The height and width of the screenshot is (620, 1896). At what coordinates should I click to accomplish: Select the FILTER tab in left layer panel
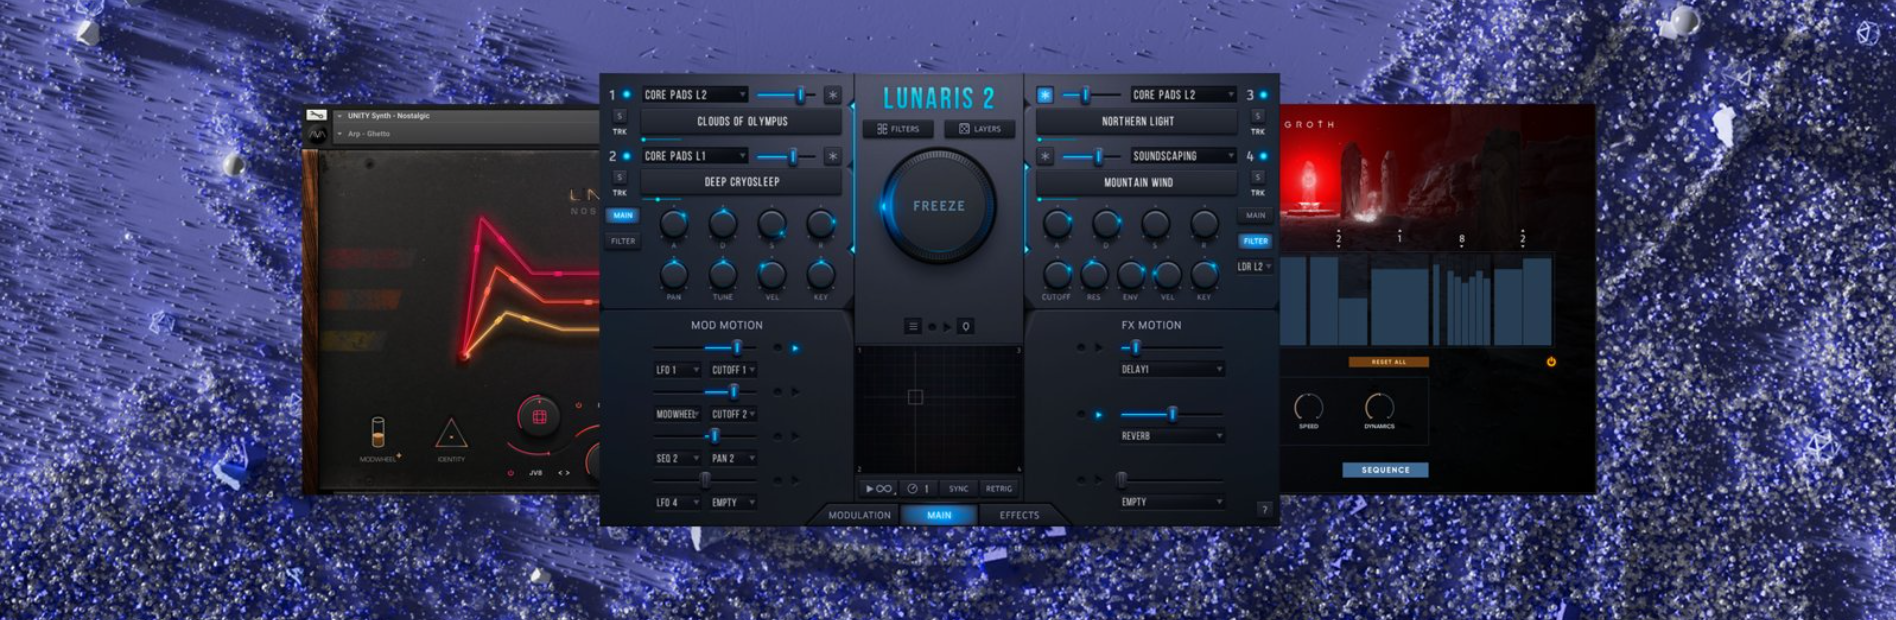(623, 241)
